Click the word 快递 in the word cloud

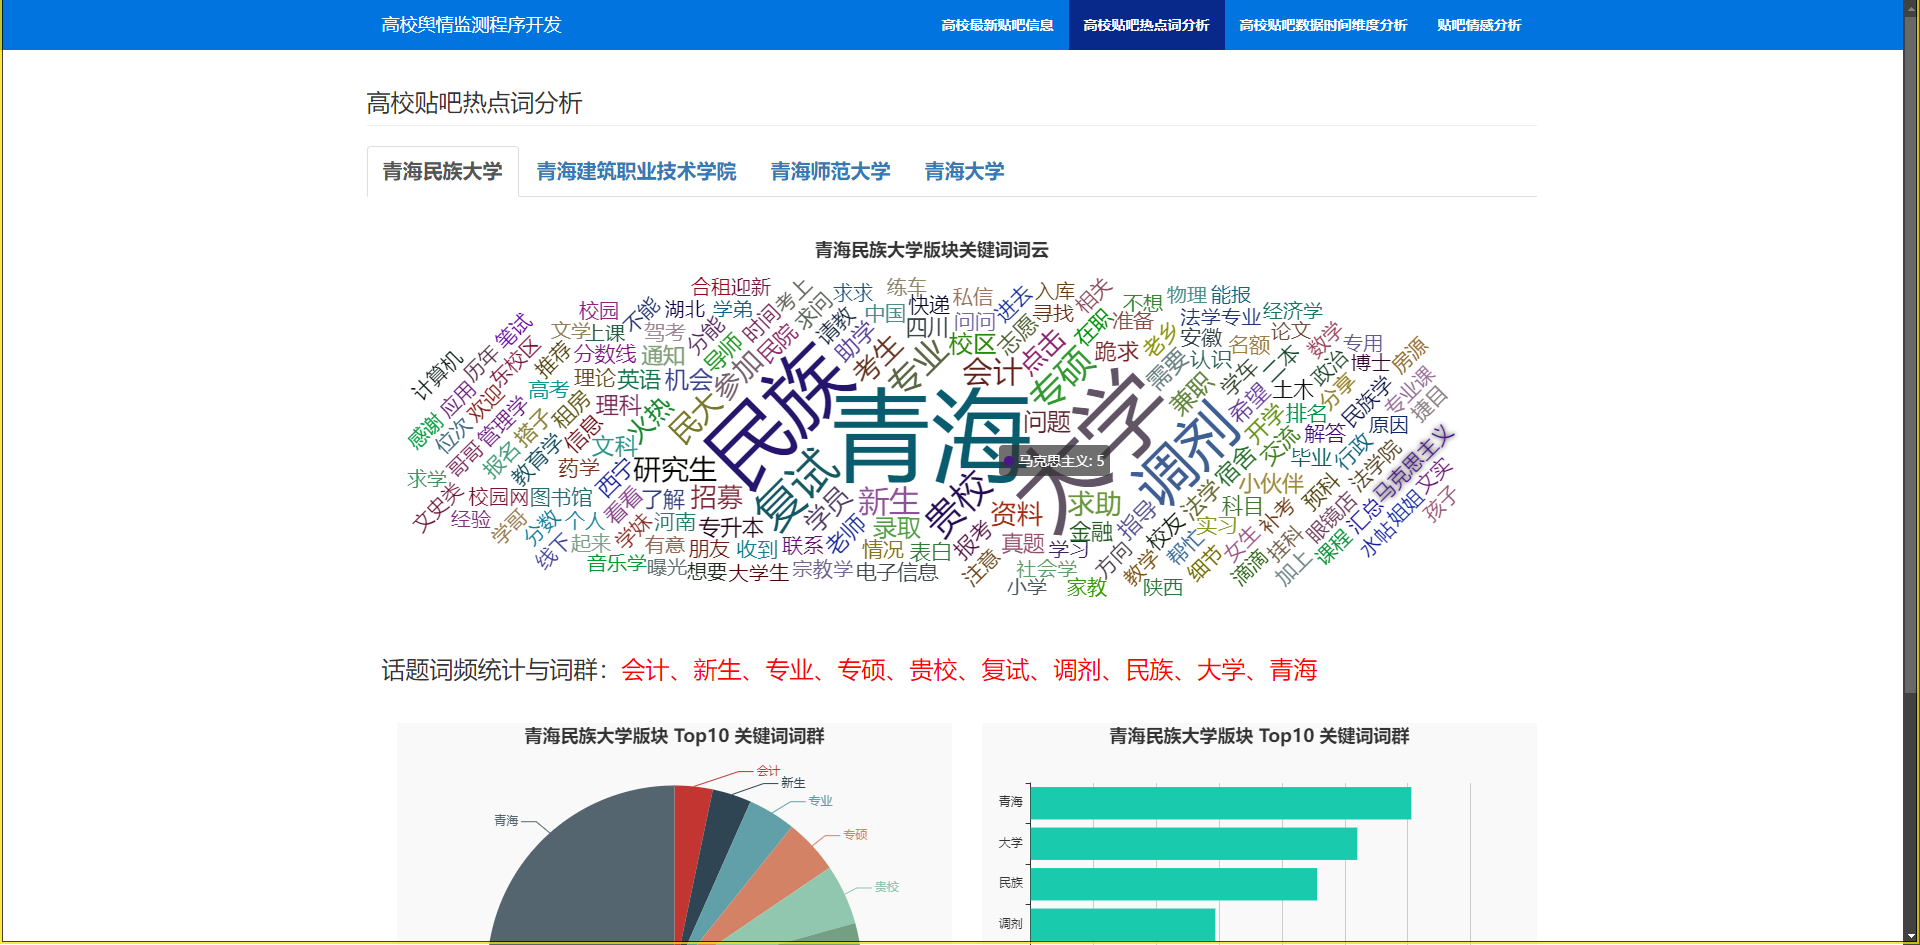(929, 304)
